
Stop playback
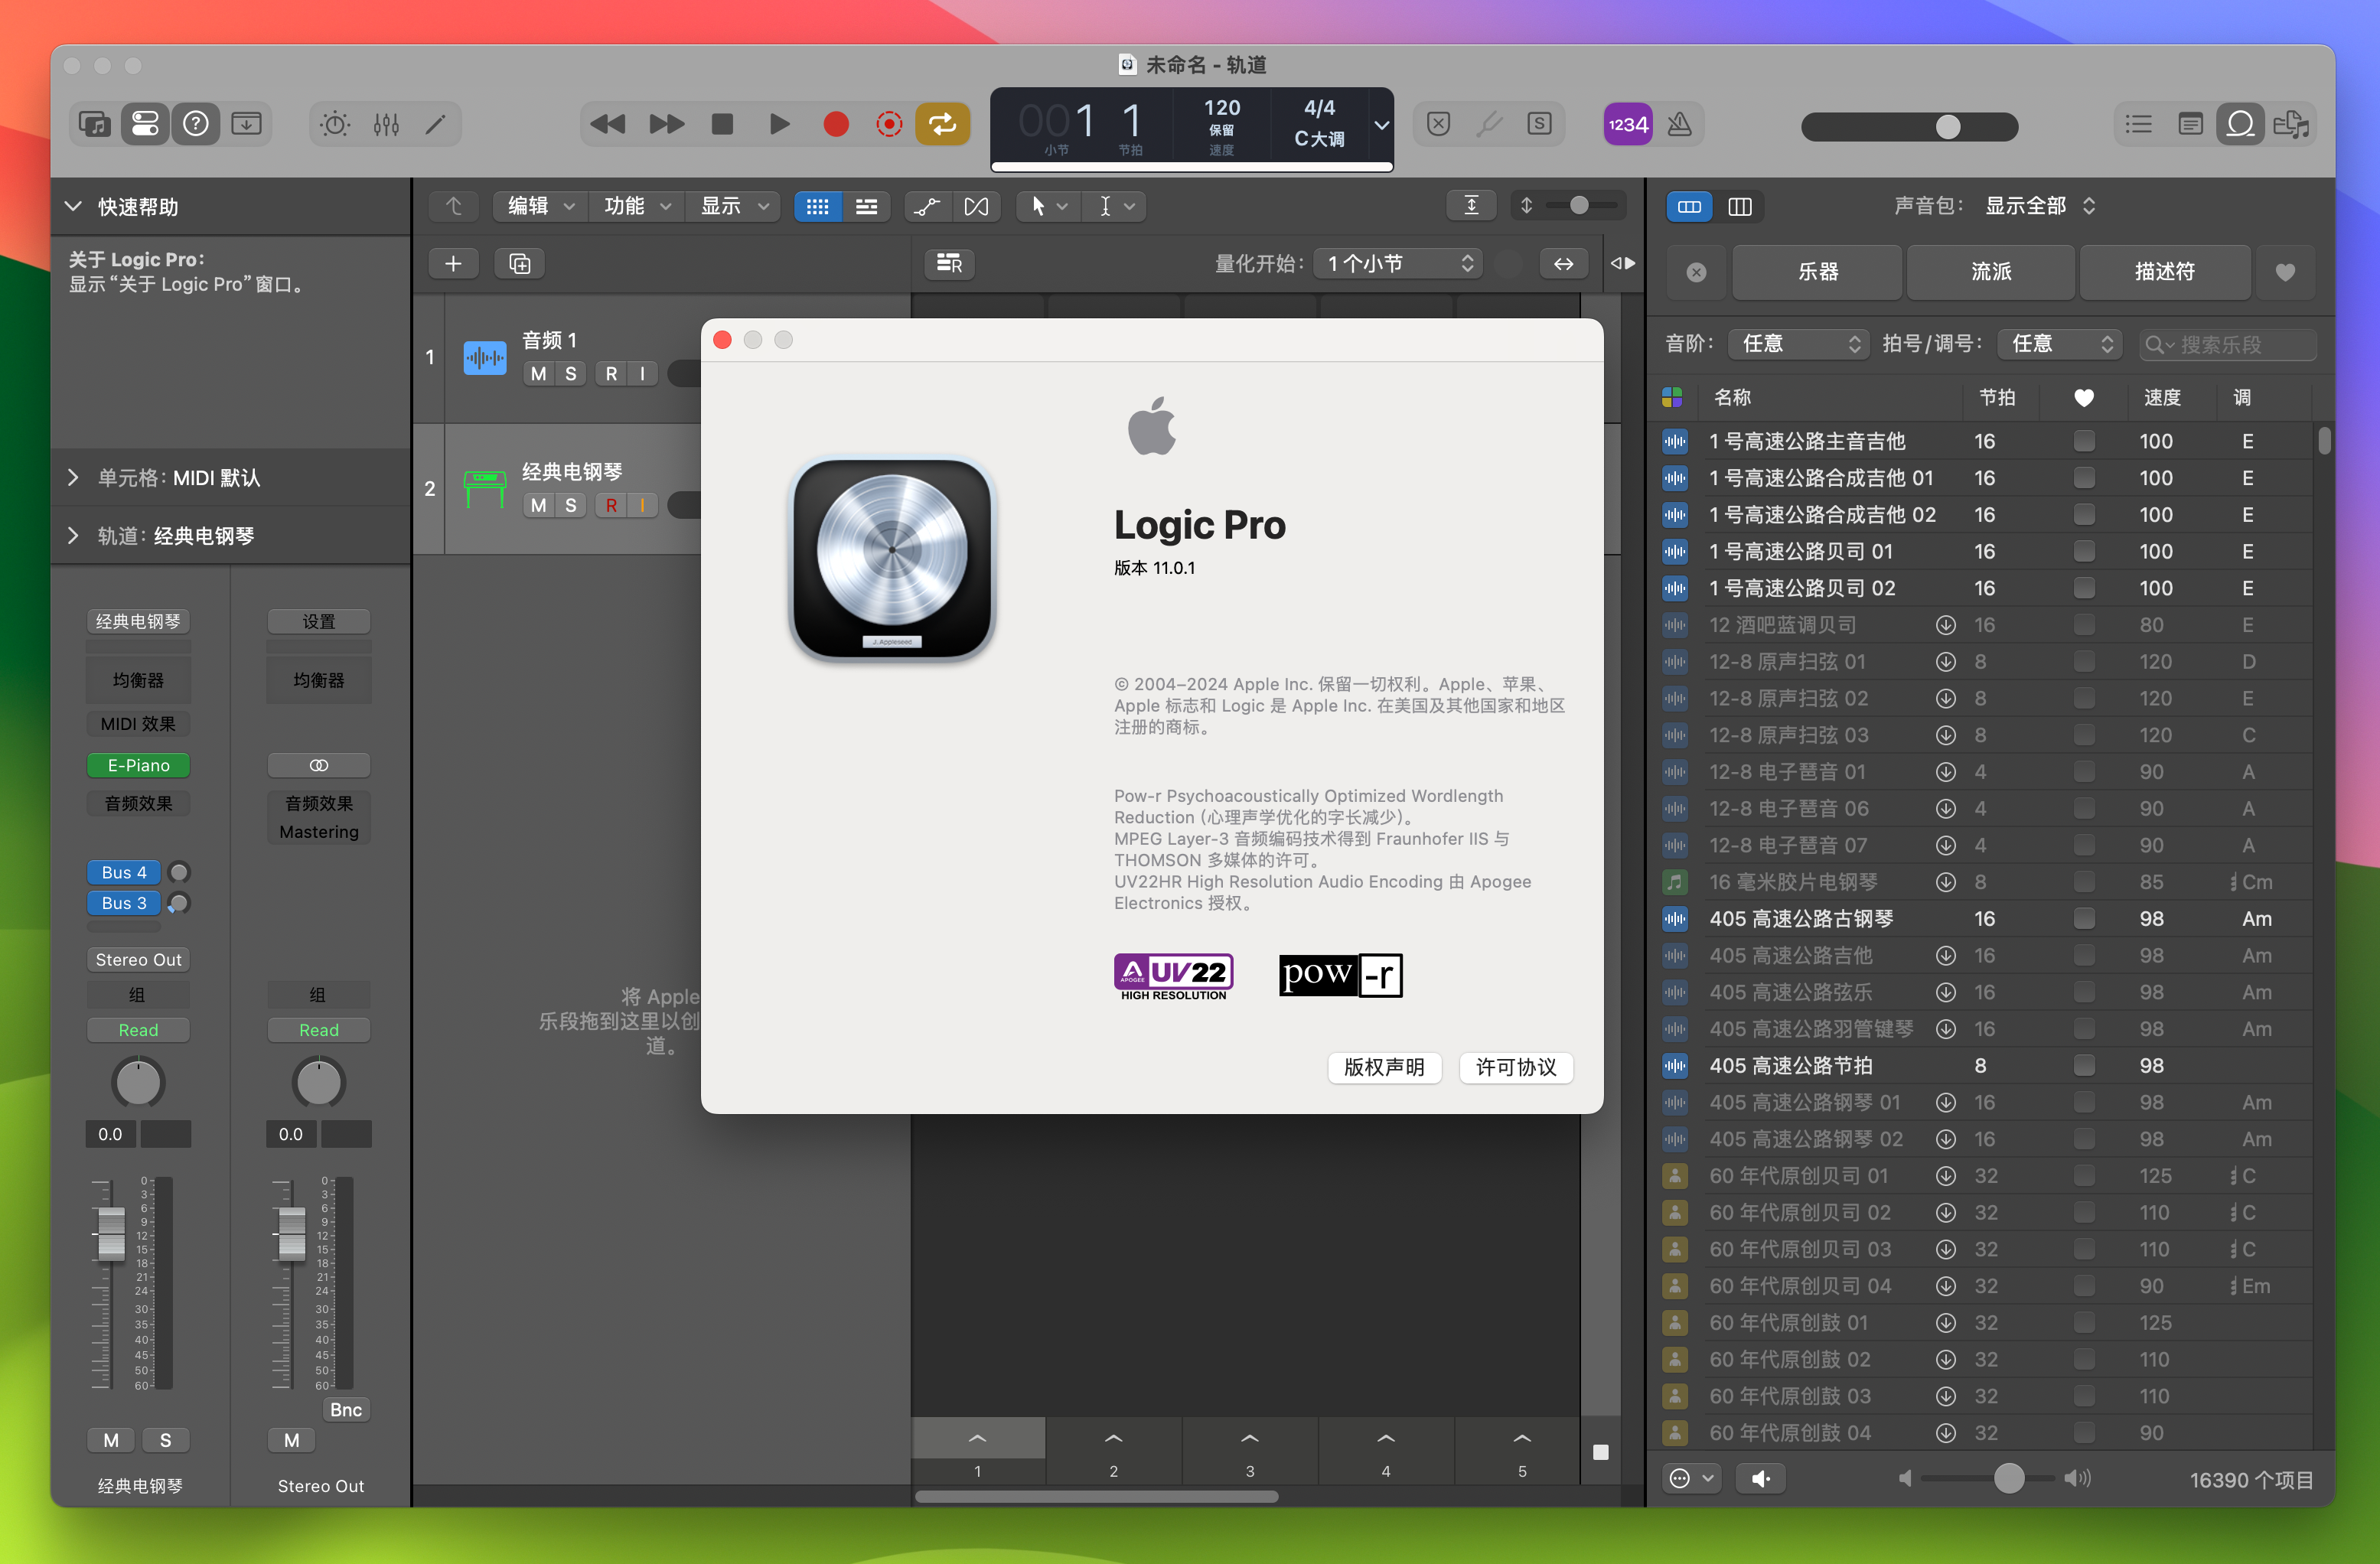point(722,124)
